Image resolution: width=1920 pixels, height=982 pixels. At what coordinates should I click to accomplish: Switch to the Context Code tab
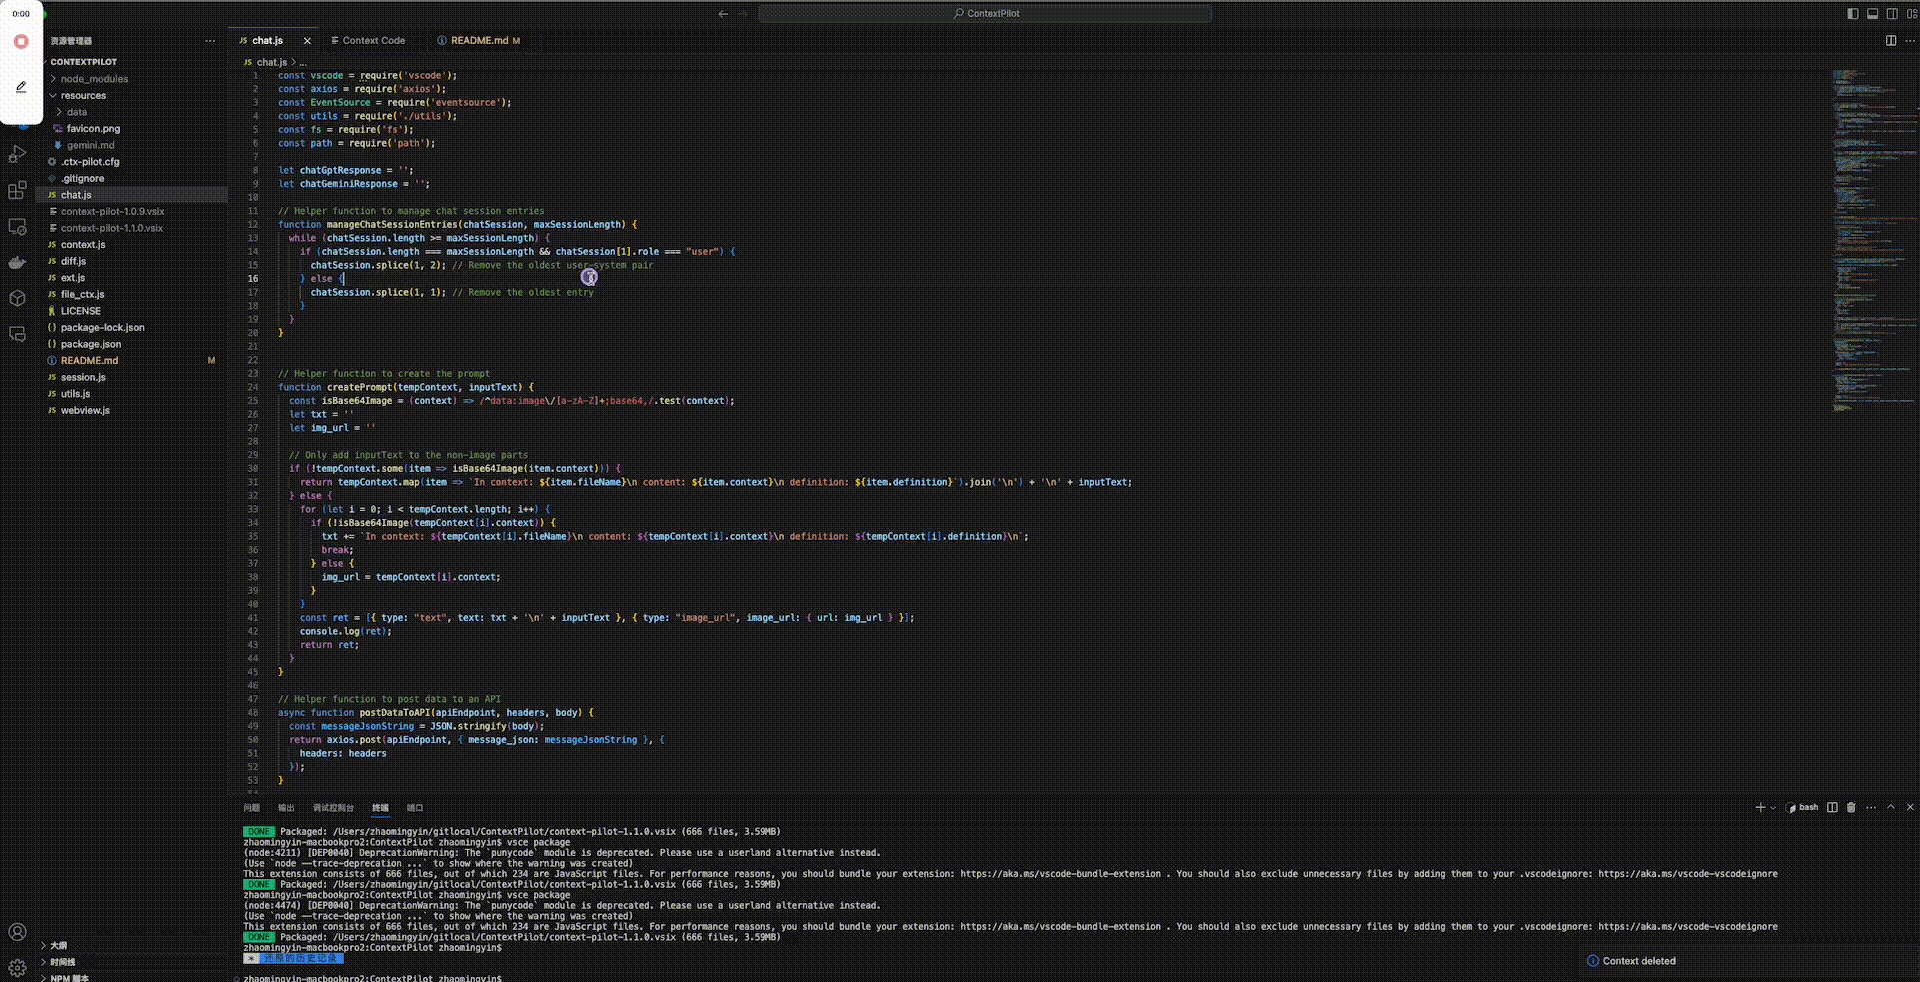tap(373, 41)
